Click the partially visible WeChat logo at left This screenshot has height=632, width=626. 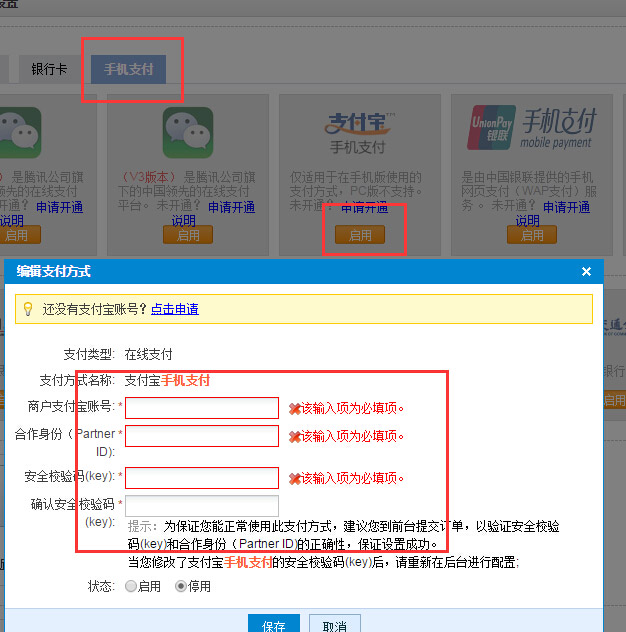pyautogui.click(x=20, y=133)
